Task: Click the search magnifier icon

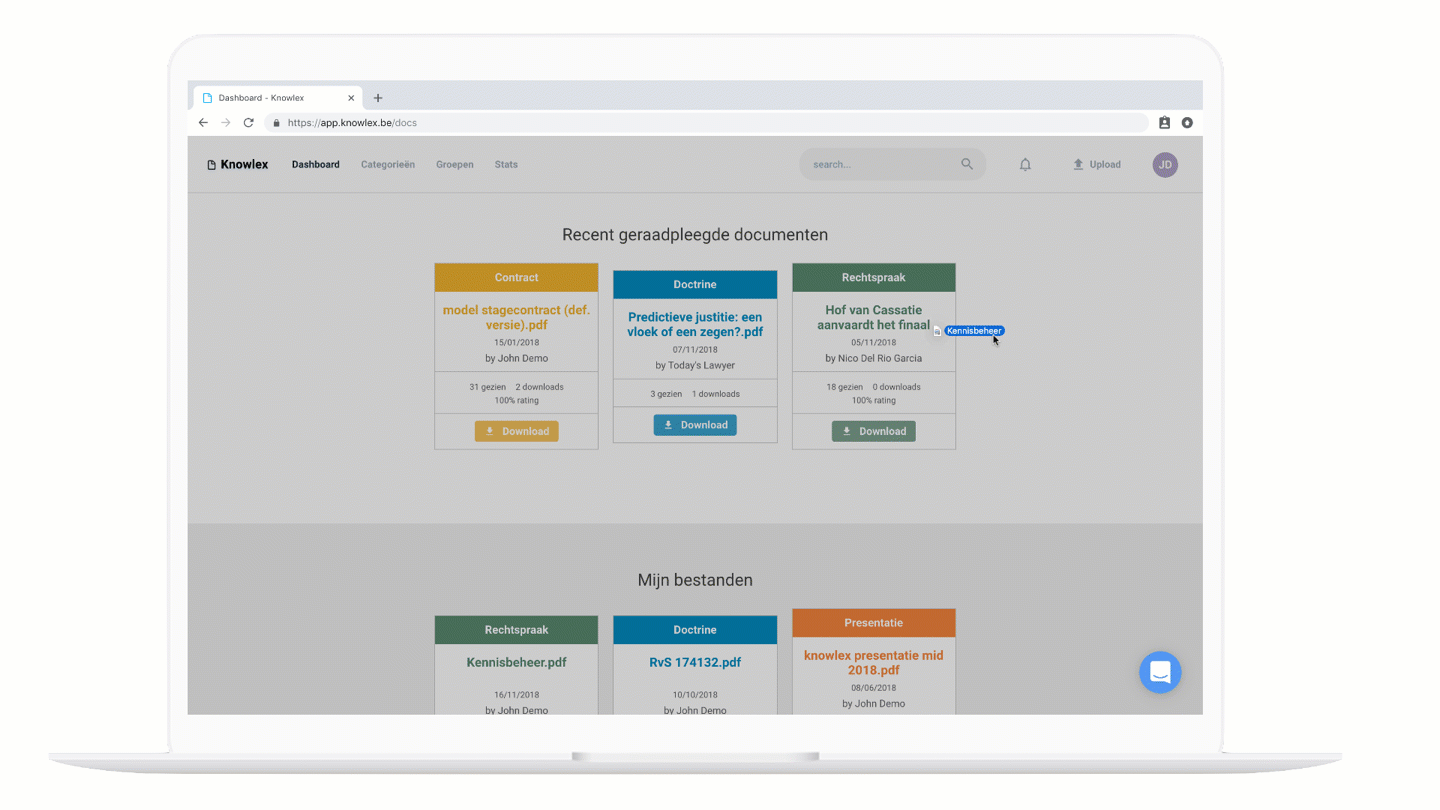Action: 967,164
